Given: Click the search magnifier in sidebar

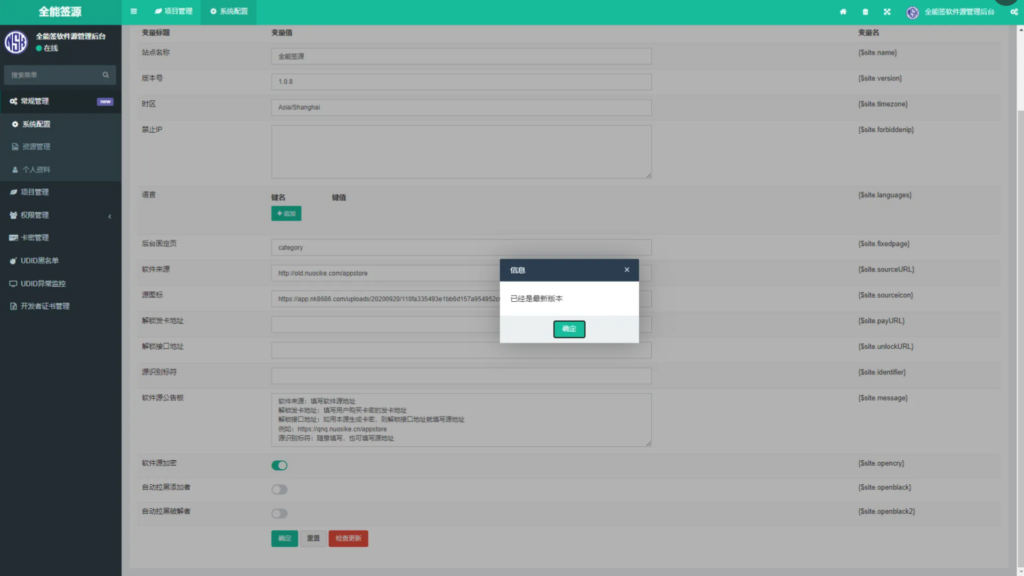Looking at the screenshot, I should pos(105,75).
